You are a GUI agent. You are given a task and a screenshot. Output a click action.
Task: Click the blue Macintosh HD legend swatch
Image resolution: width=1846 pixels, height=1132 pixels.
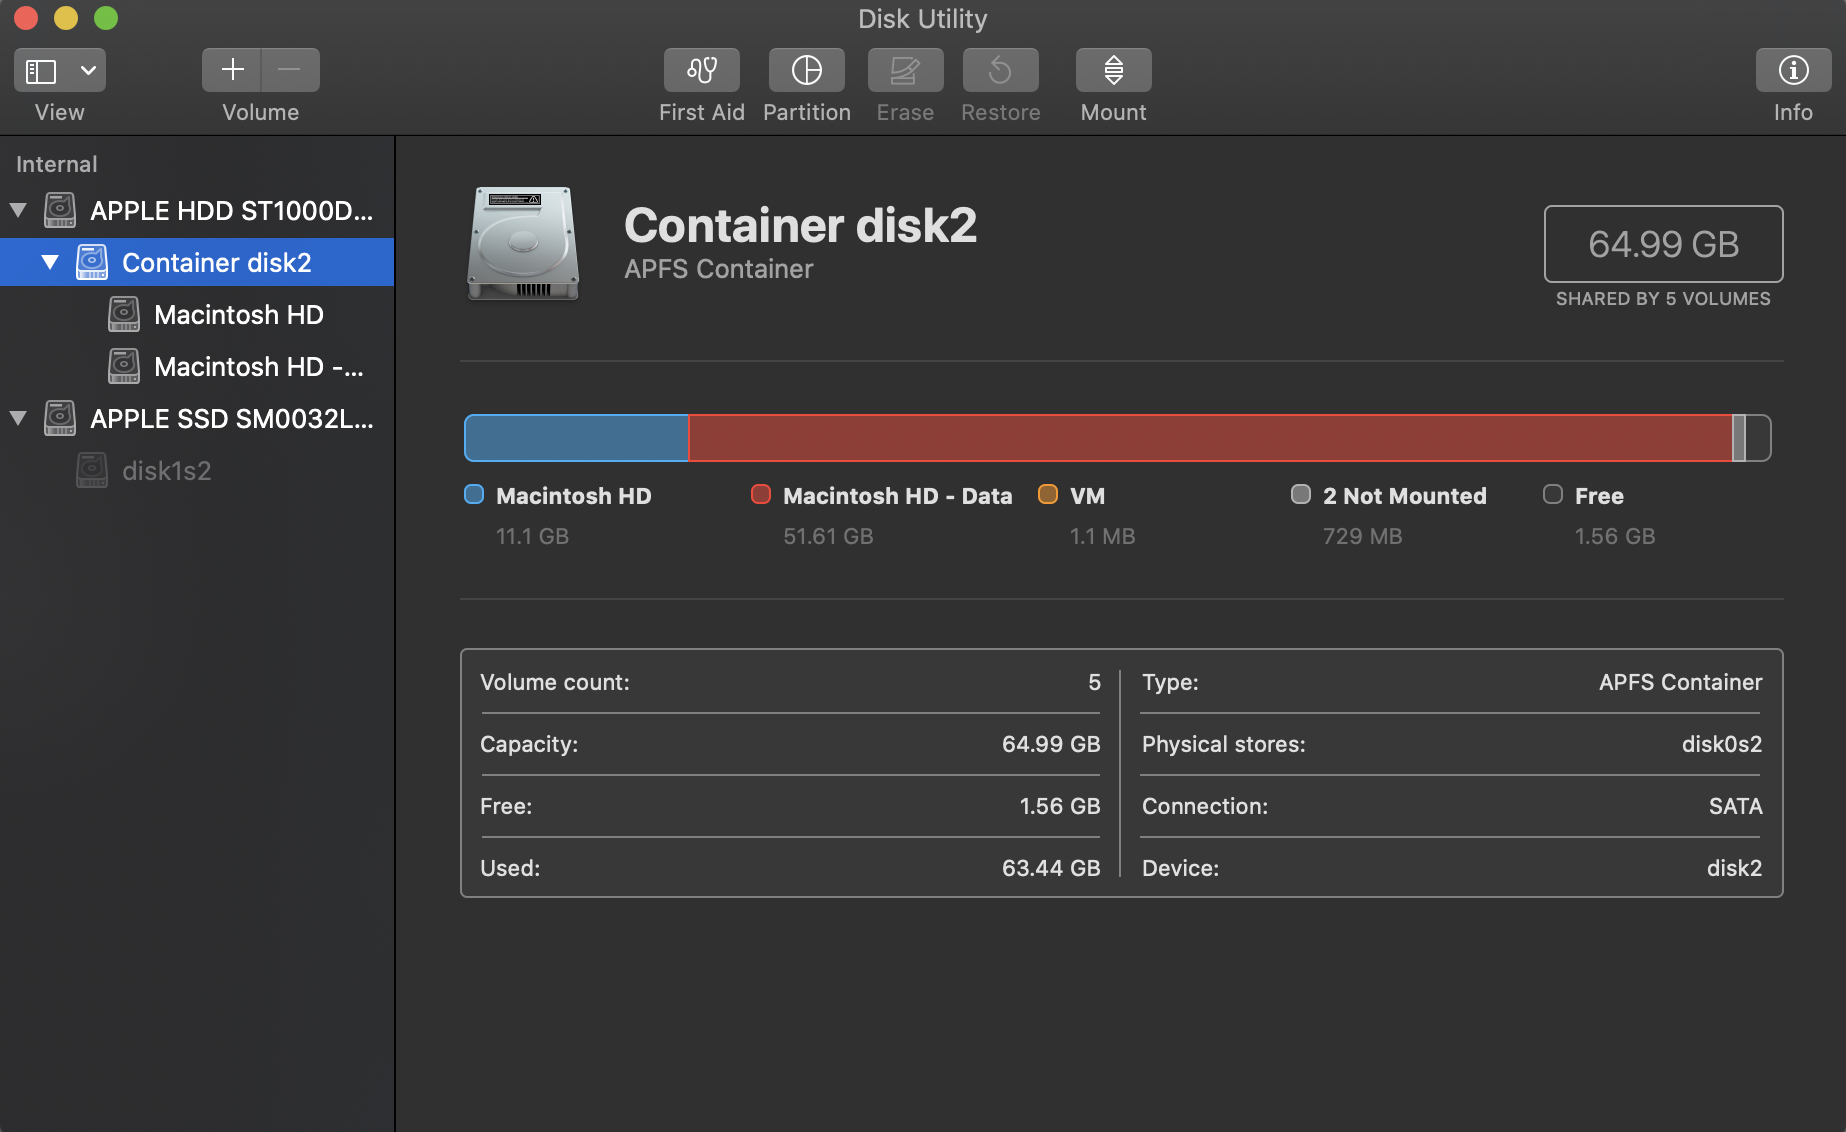click(474, 494)
